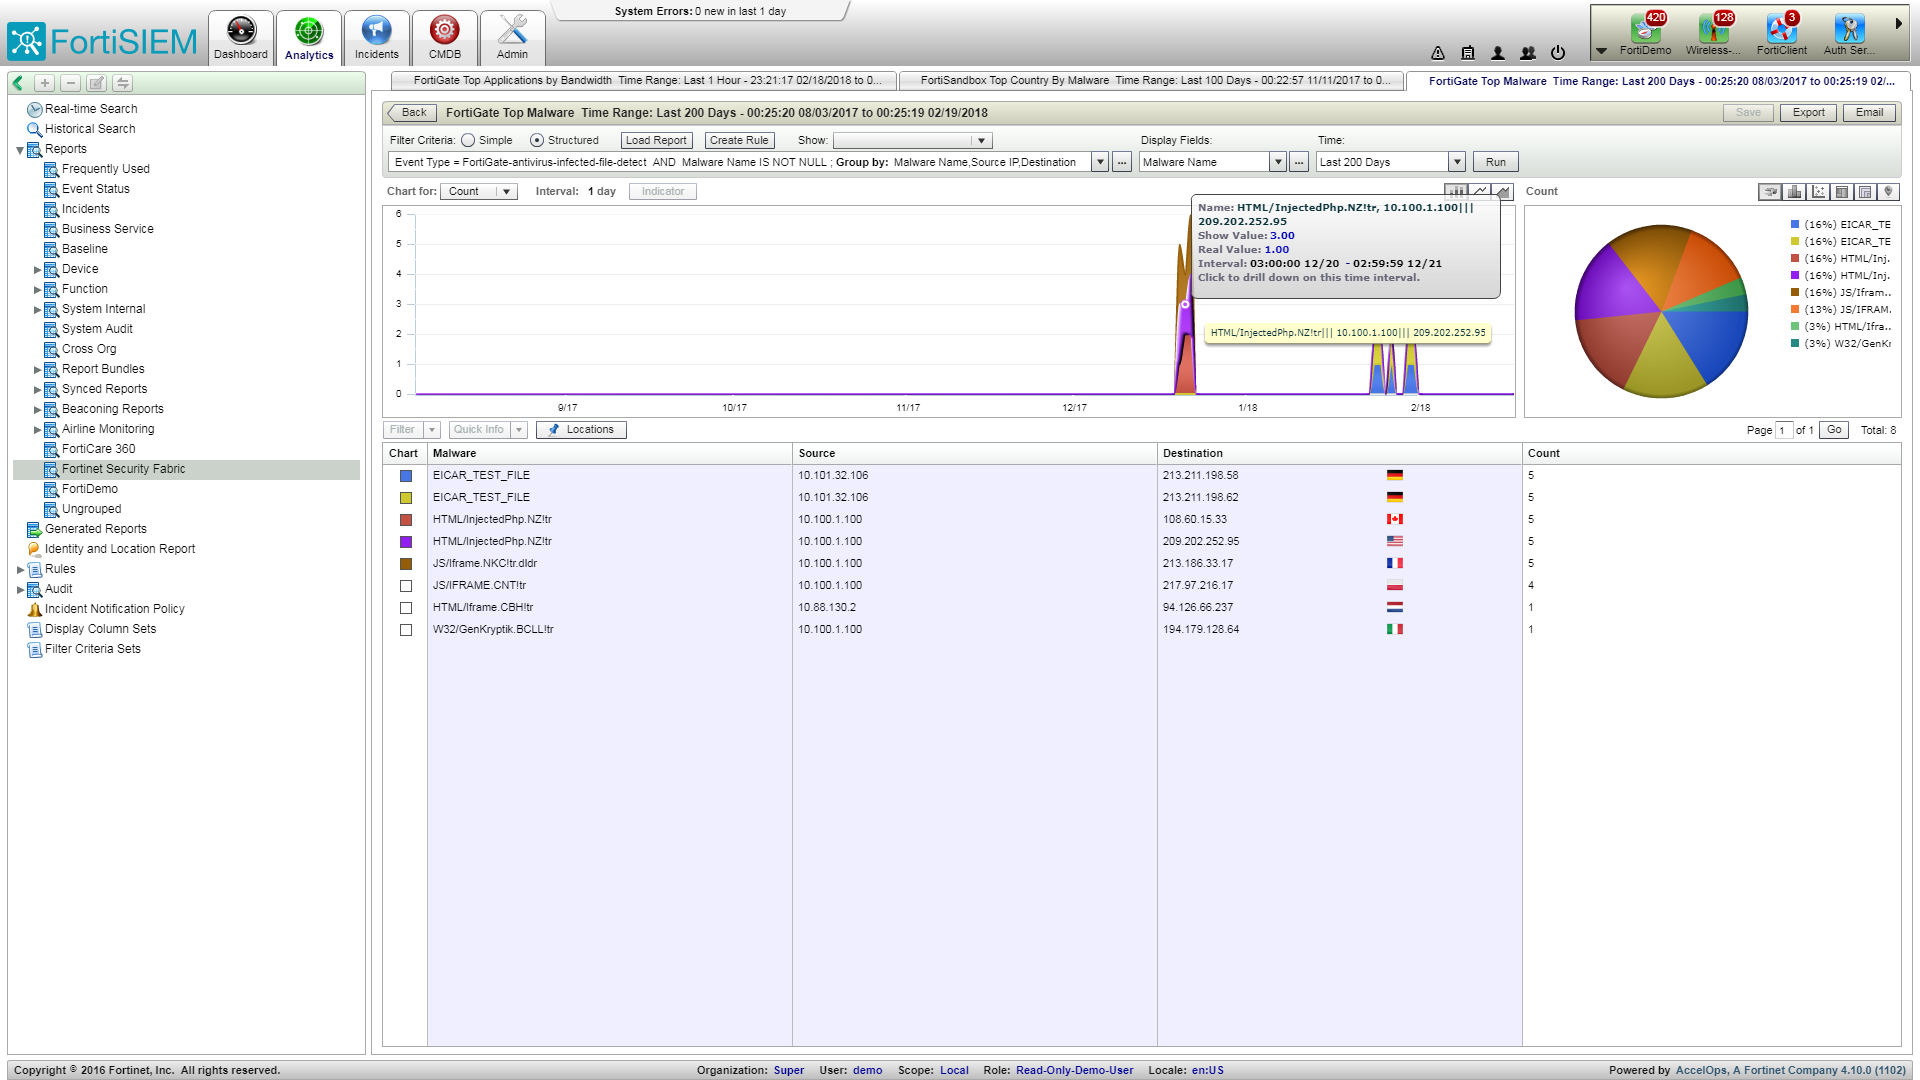Viewport: 1920px width, 1080px height.
Task: Click the logout power icon
Action: 1558,53
